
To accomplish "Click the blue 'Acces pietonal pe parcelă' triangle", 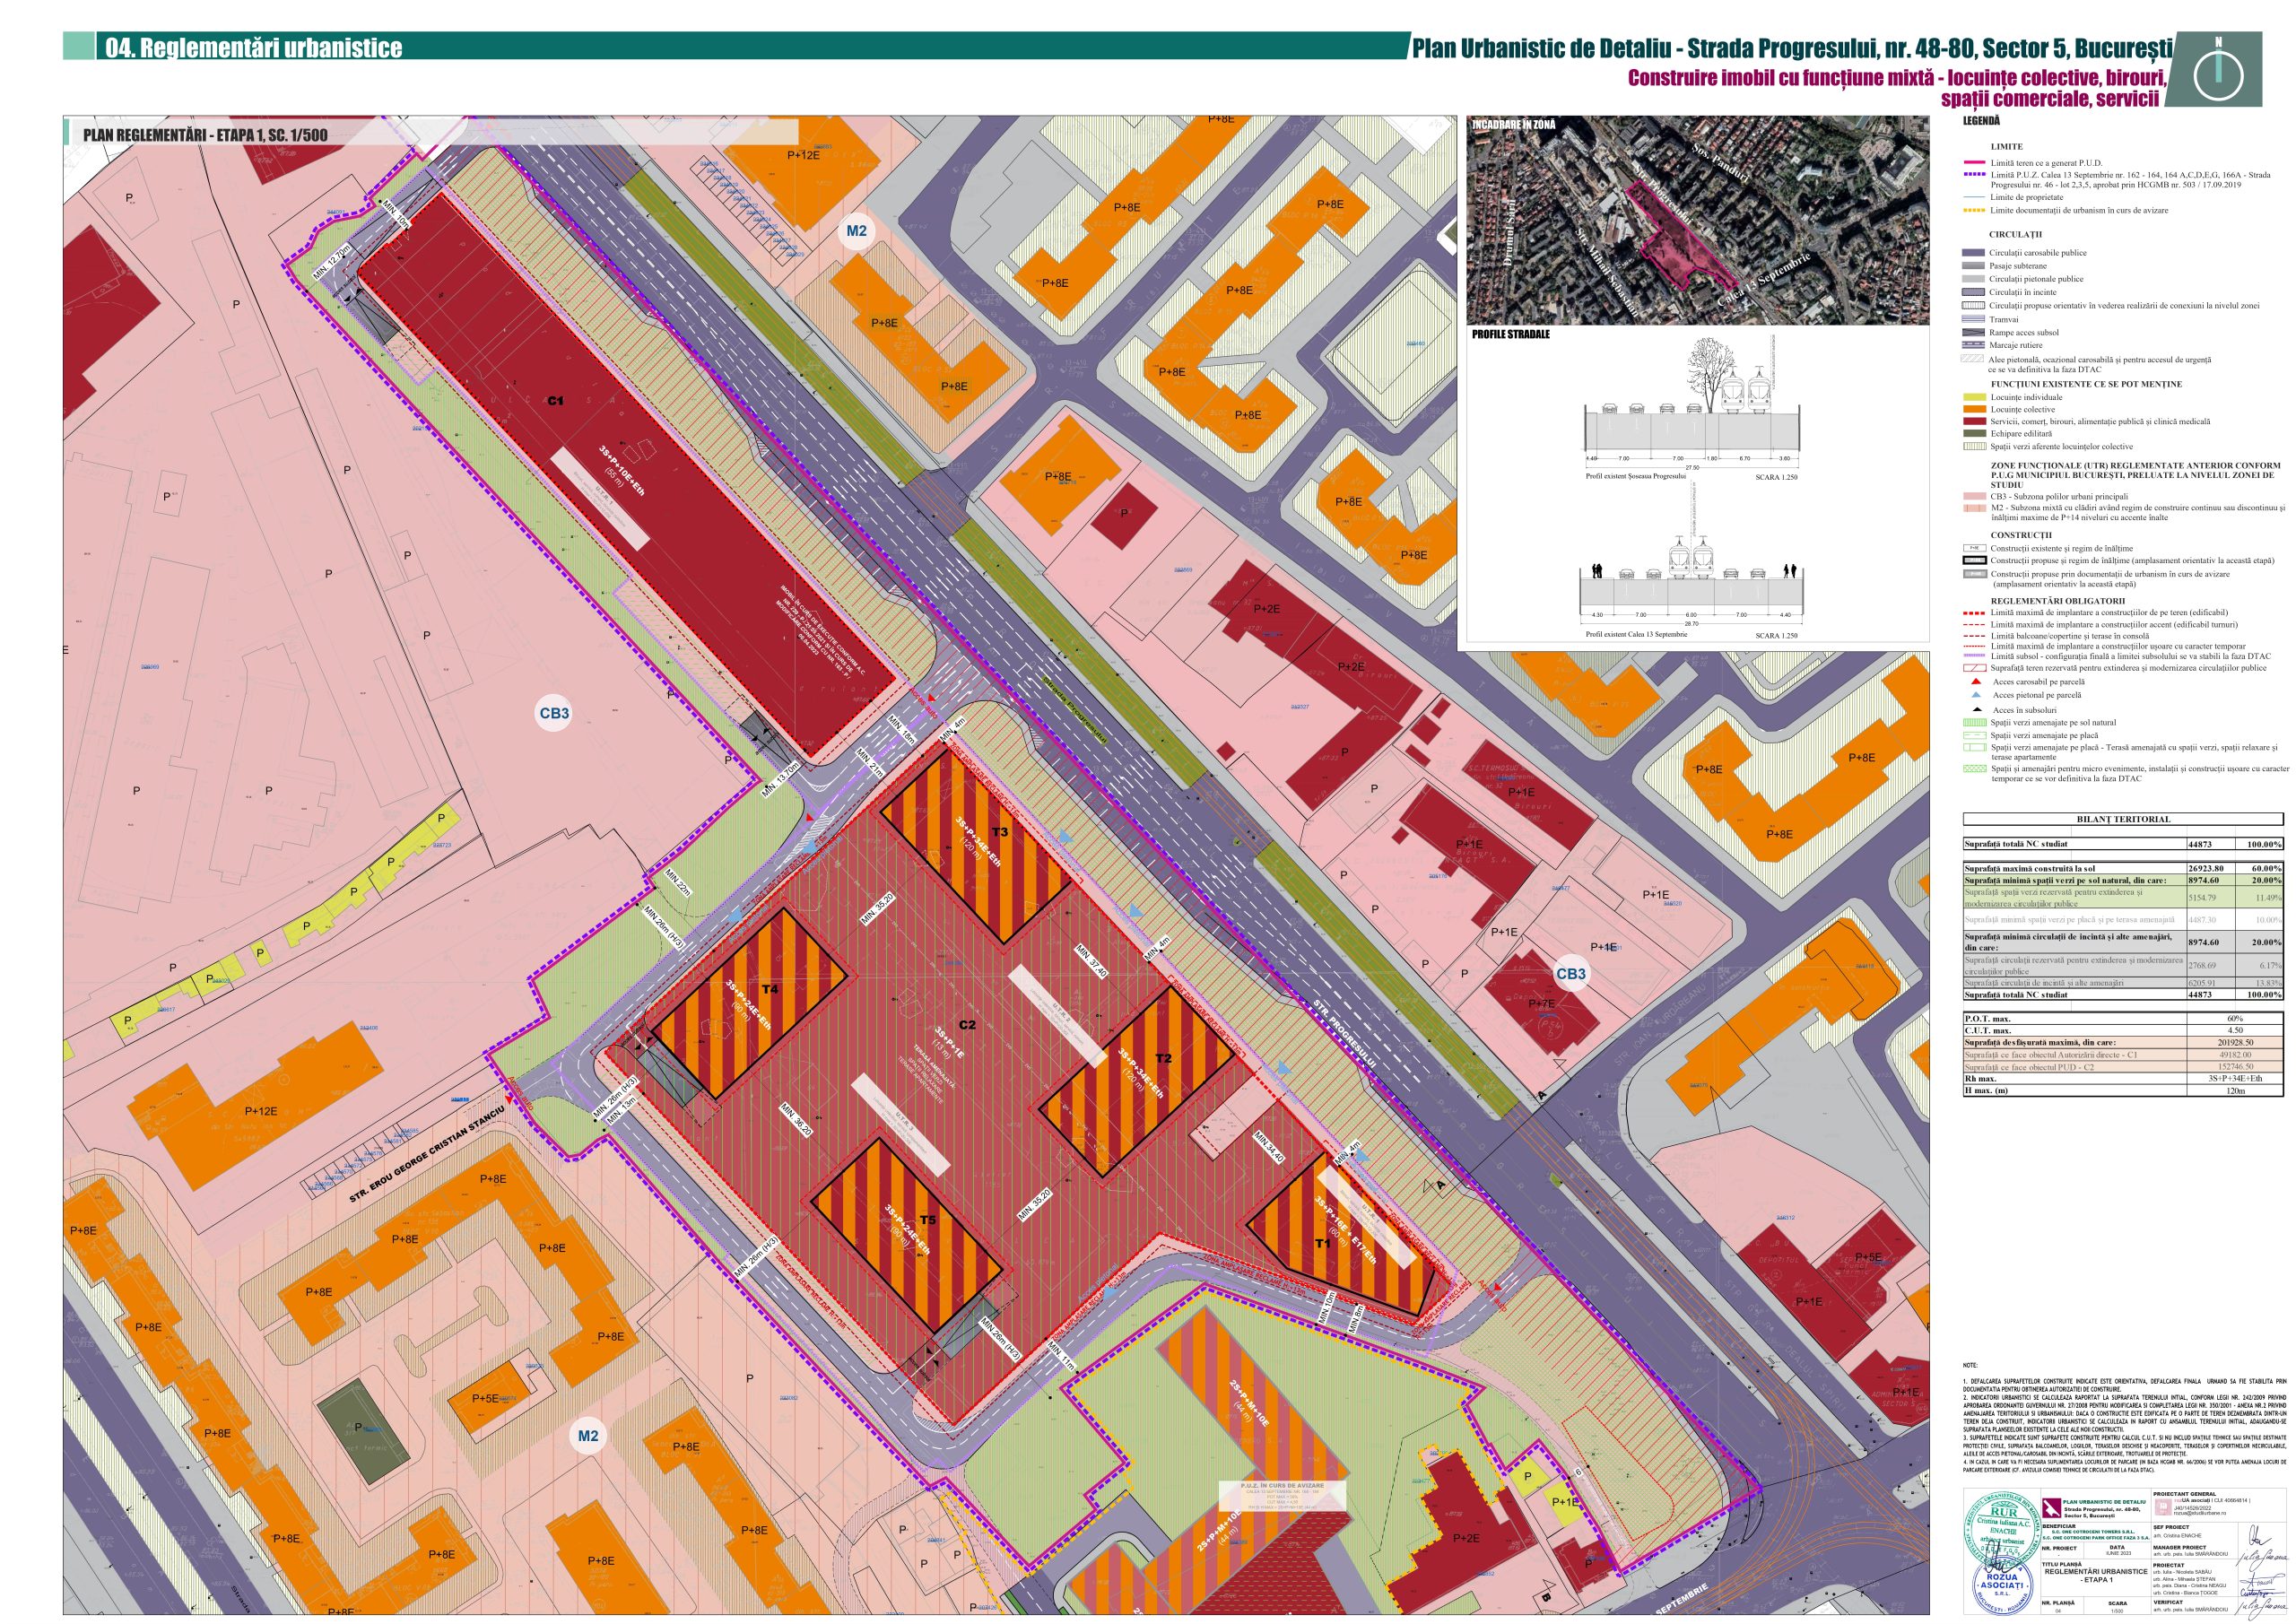I will tap(1975, 695).
